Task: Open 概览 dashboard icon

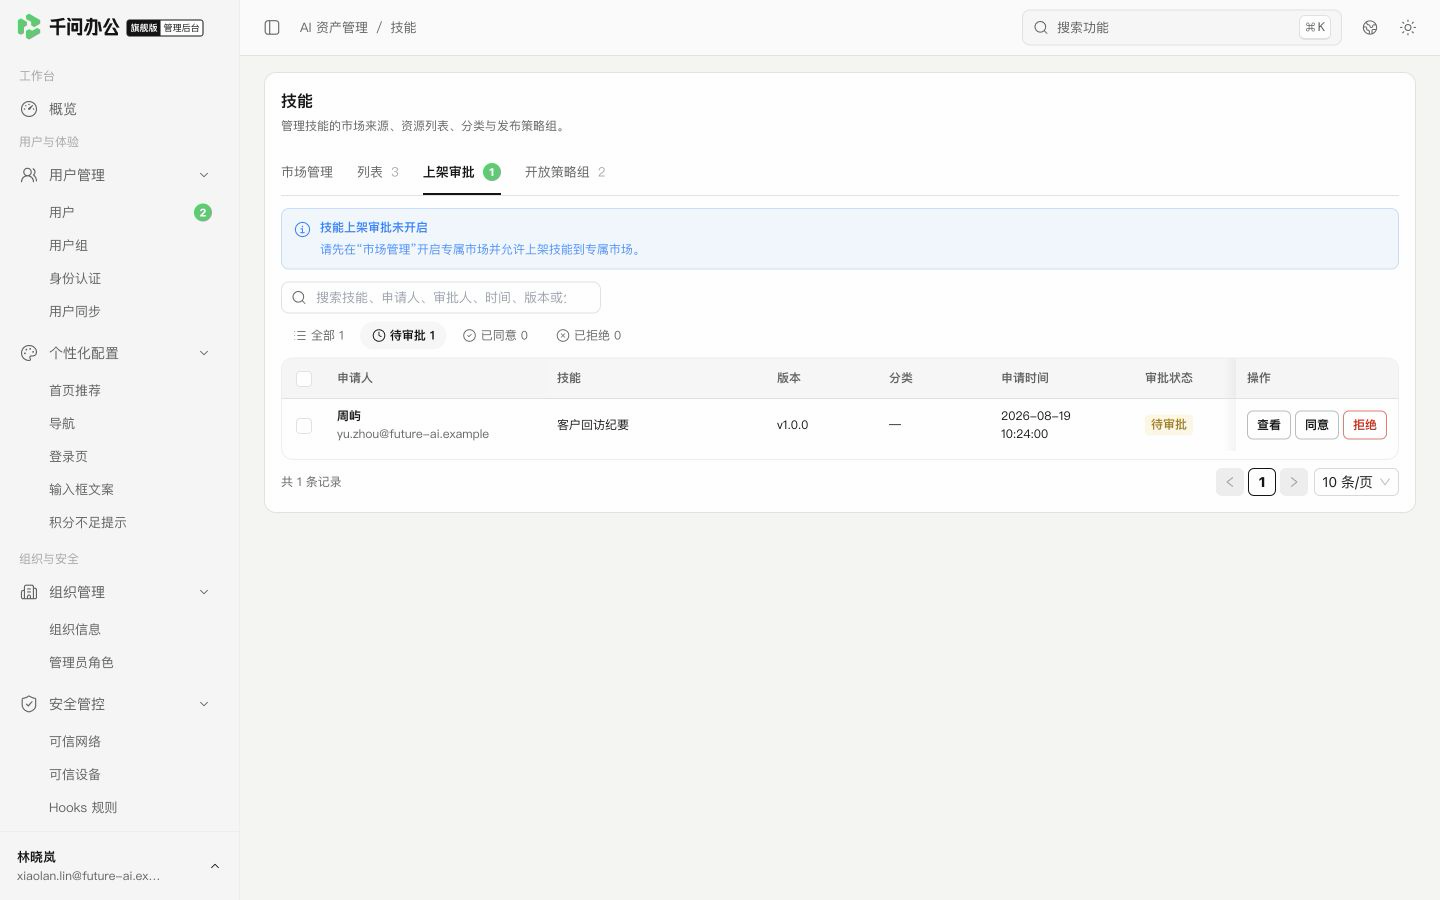Action: (x=29, y=109)
